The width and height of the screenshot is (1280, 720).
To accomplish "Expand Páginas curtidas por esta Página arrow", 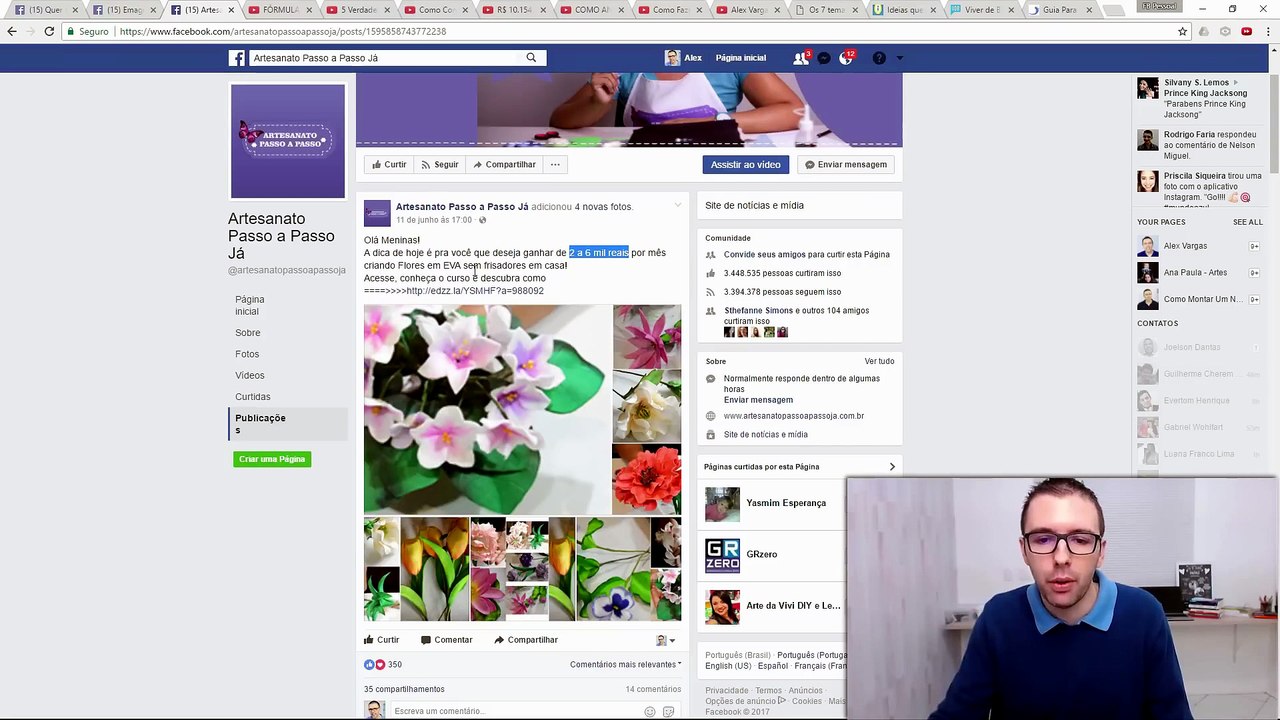I will coord(892,466).
